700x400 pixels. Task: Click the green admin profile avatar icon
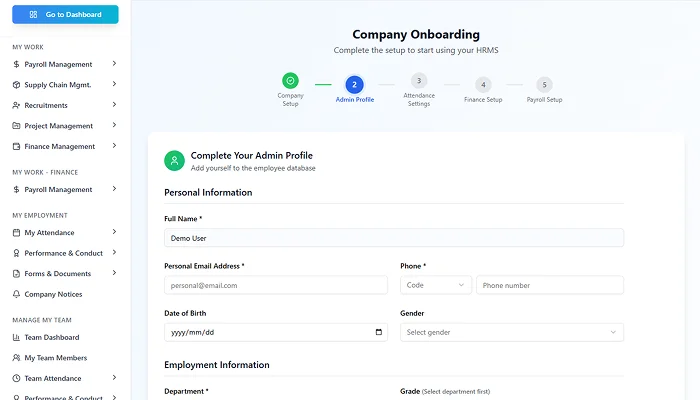(175, 160)
